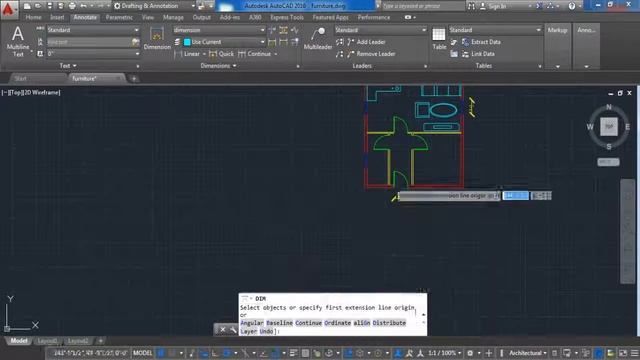Open the Manage ribbon tab
Image resolution: width=640 pixels, height=360 pixels.
click(x=173, y=17)
